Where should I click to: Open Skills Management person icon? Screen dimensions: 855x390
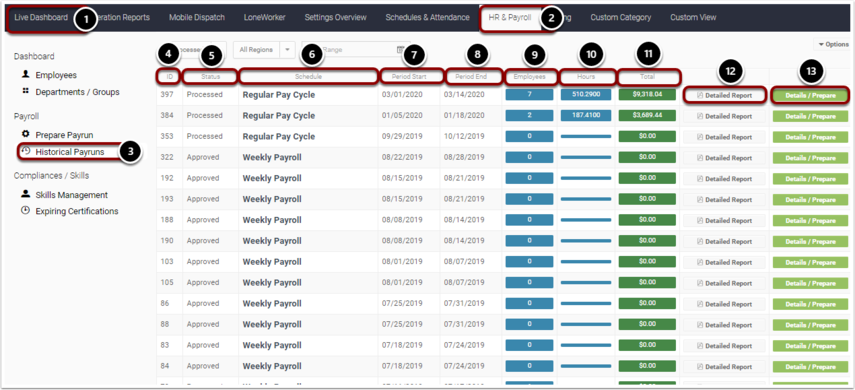coord(25,194)
